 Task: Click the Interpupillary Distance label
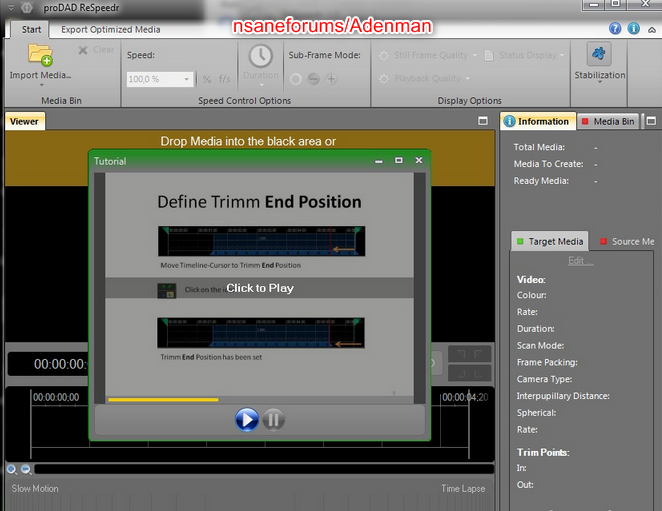563,396
